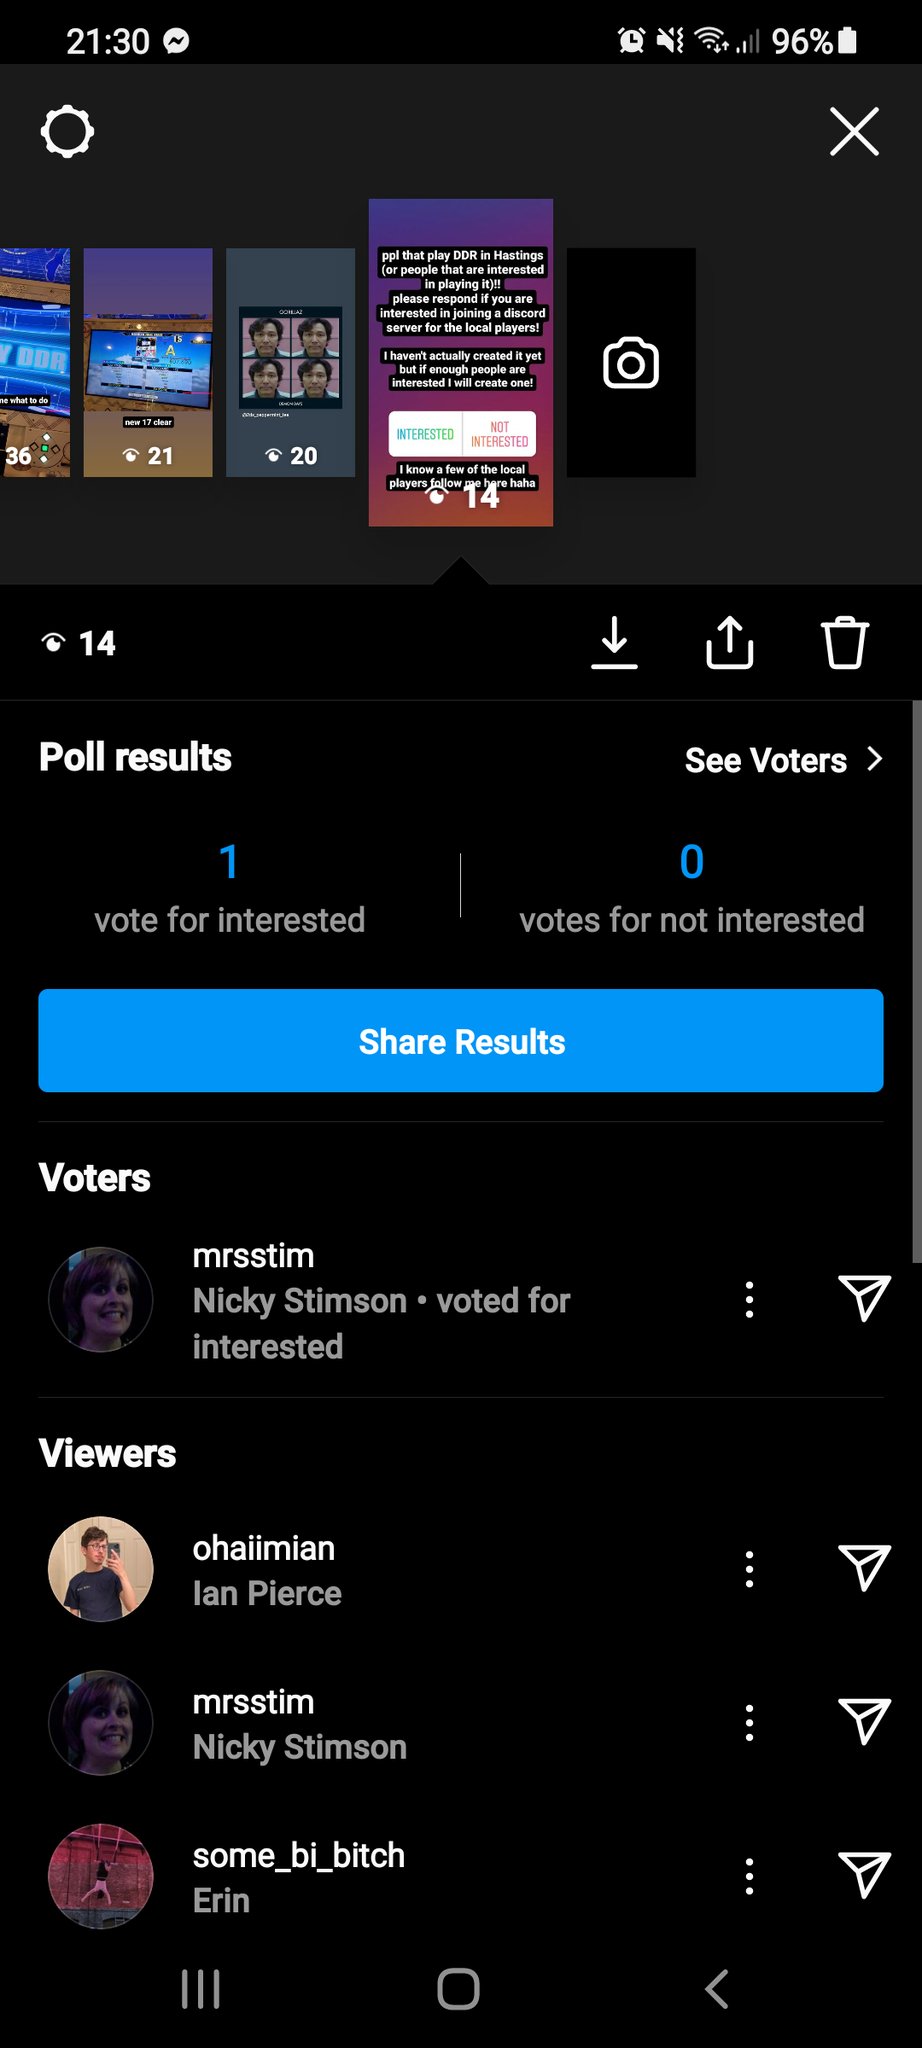Message some_bi_bitch with the send icon
922x2048 pixels.
(x=864, y=1875)
